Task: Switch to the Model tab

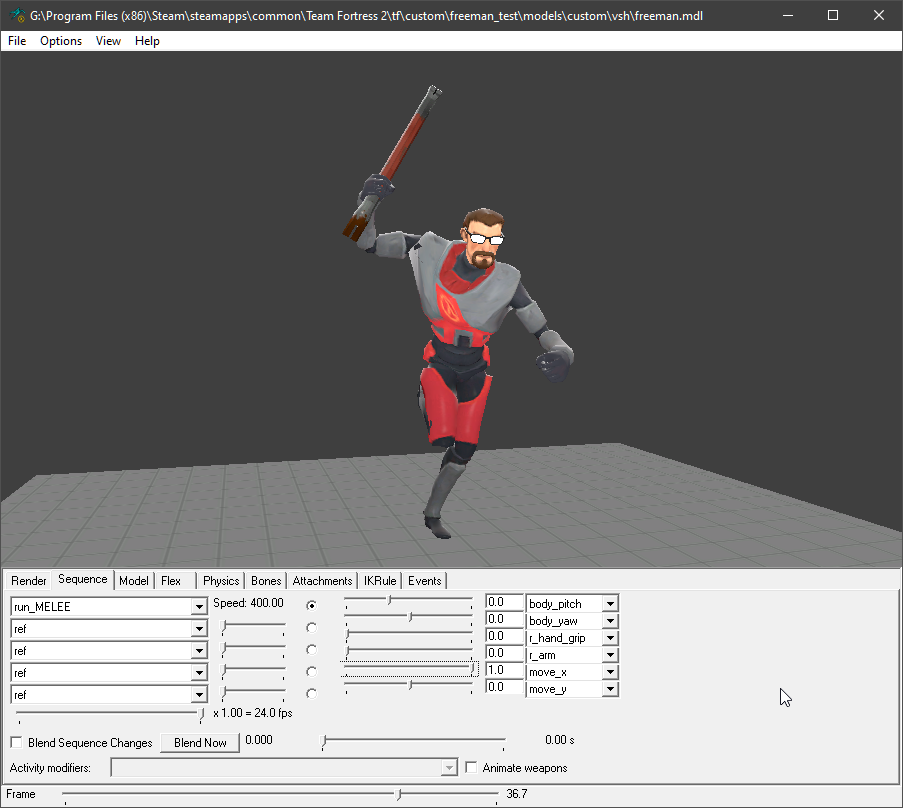Action: pos(134,581)
